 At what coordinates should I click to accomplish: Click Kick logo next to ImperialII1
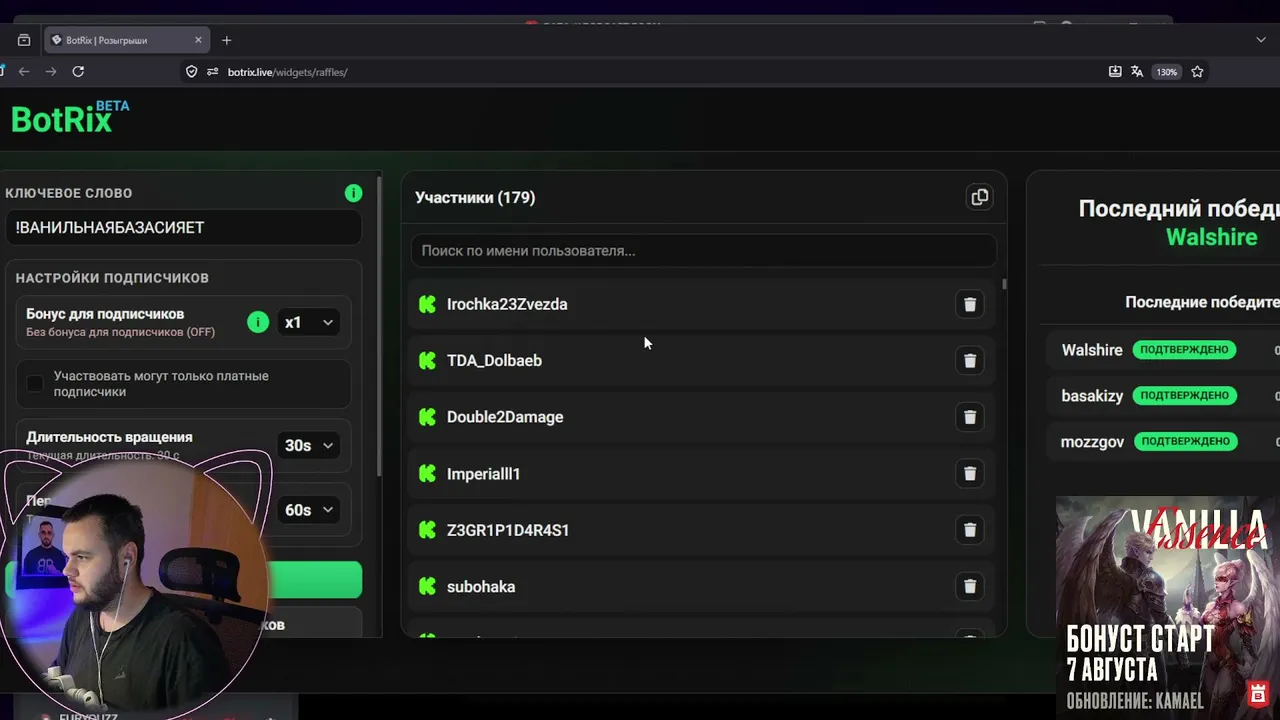pyautogui.click(x=427, y=473)
